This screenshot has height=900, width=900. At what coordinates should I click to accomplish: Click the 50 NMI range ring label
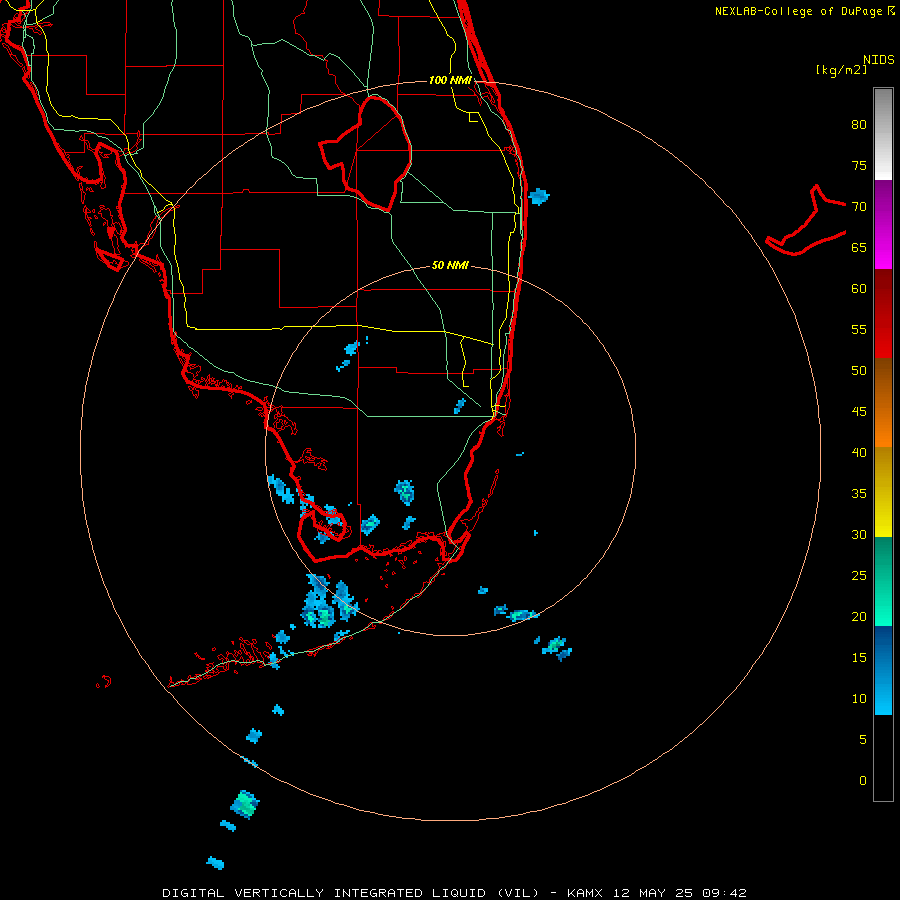[x=450, y=265]
